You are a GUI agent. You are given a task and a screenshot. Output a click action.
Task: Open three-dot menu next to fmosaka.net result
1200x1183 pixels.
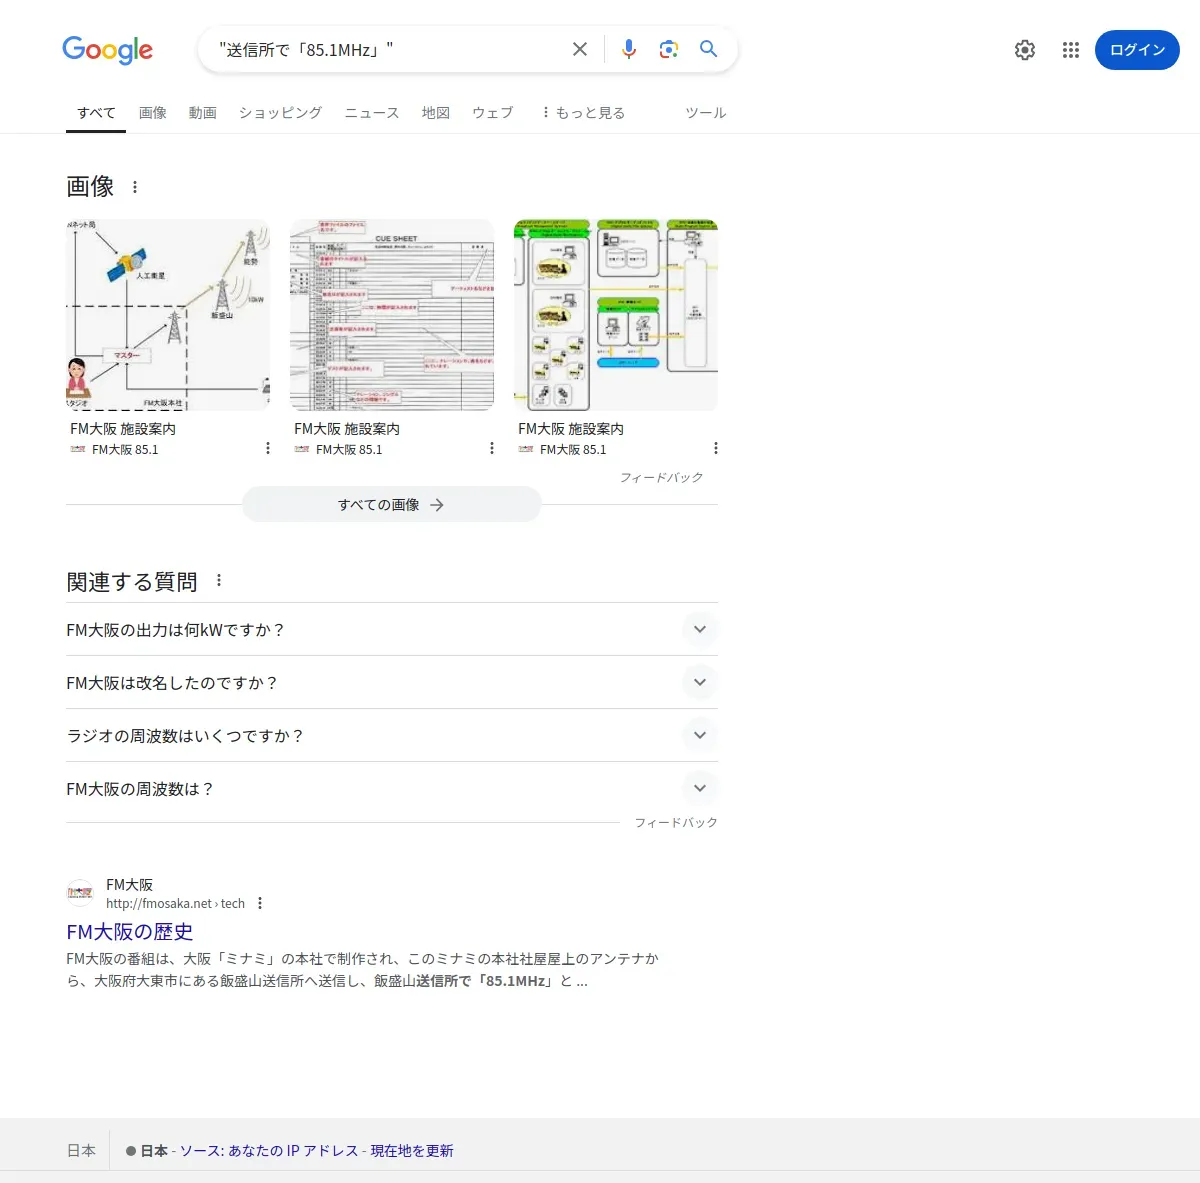pos(260,903)
